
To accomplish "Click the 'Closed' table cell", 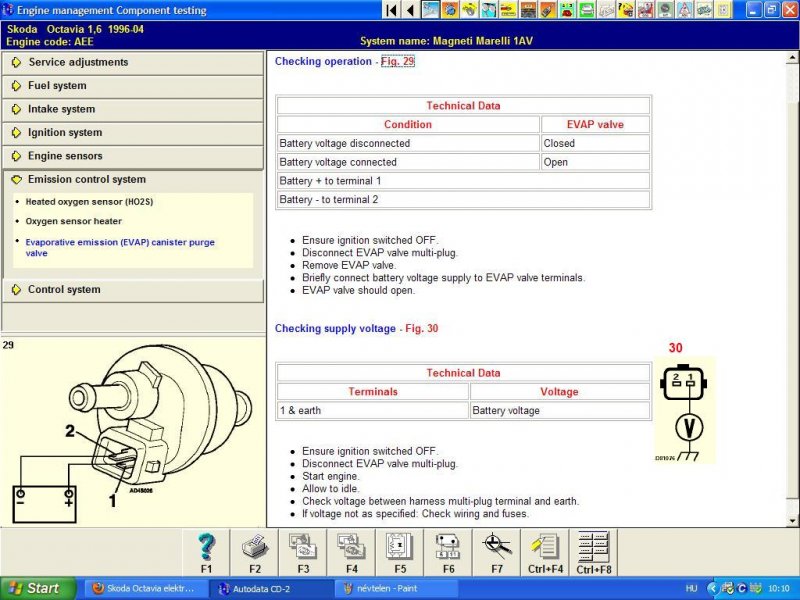I will [x=595, y=143].
